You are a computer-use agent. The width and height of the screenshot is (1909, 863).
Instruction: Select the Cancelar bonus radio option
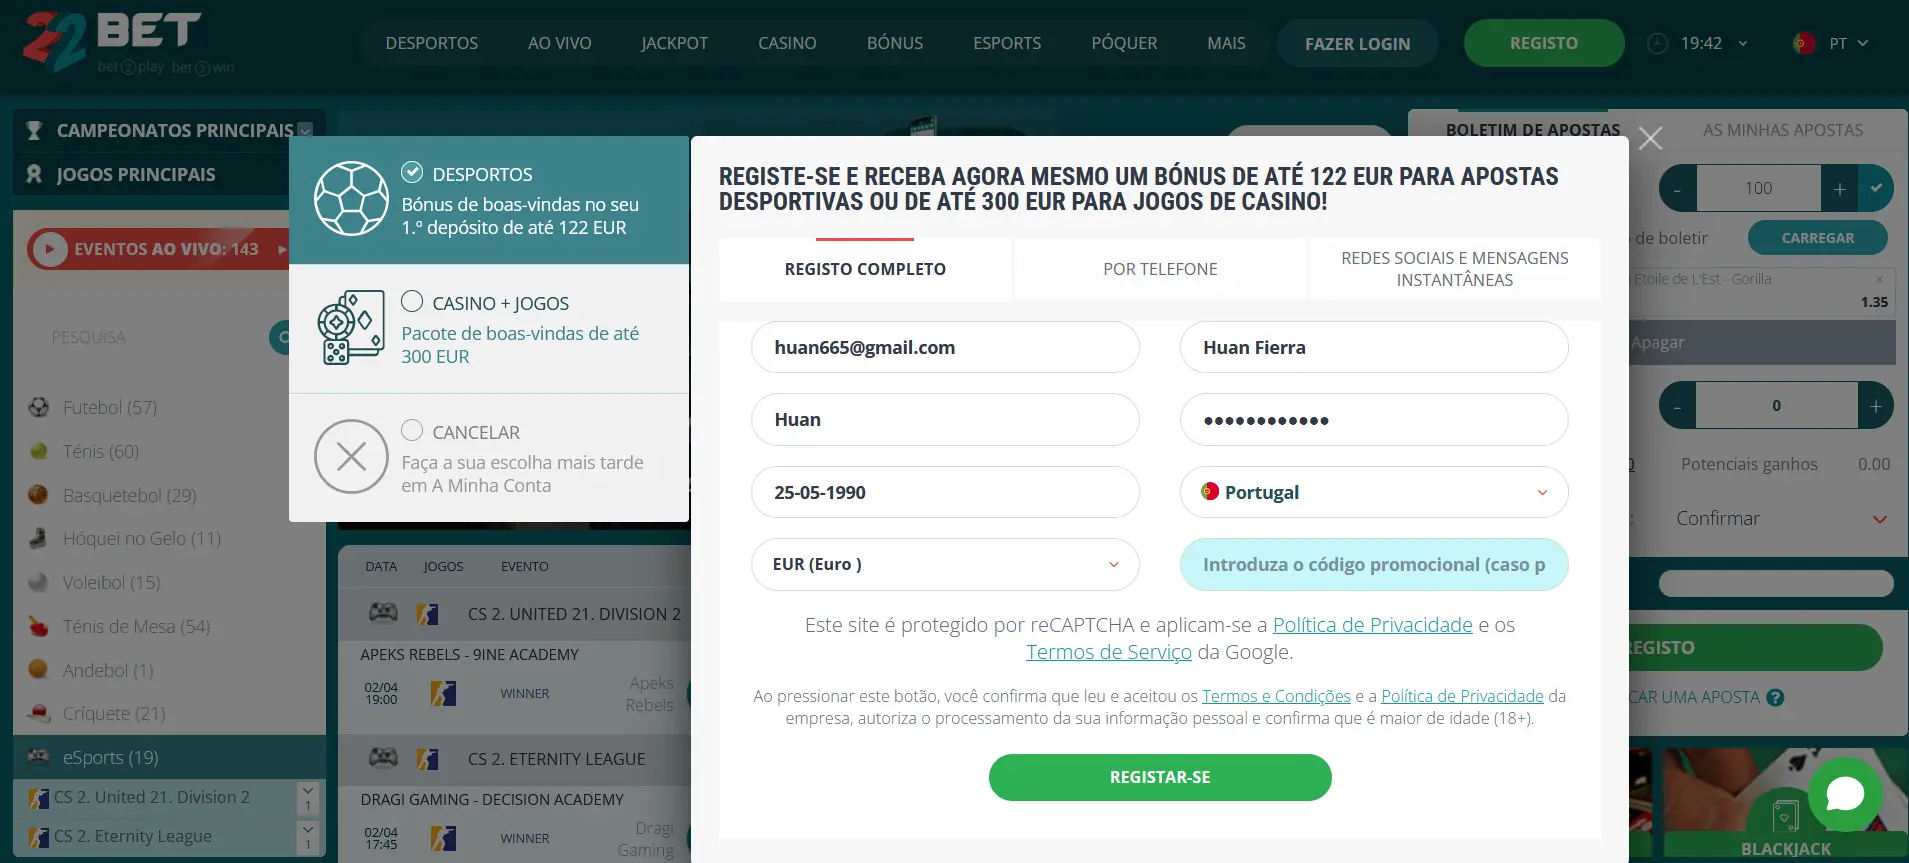click(x=412, y=430)
